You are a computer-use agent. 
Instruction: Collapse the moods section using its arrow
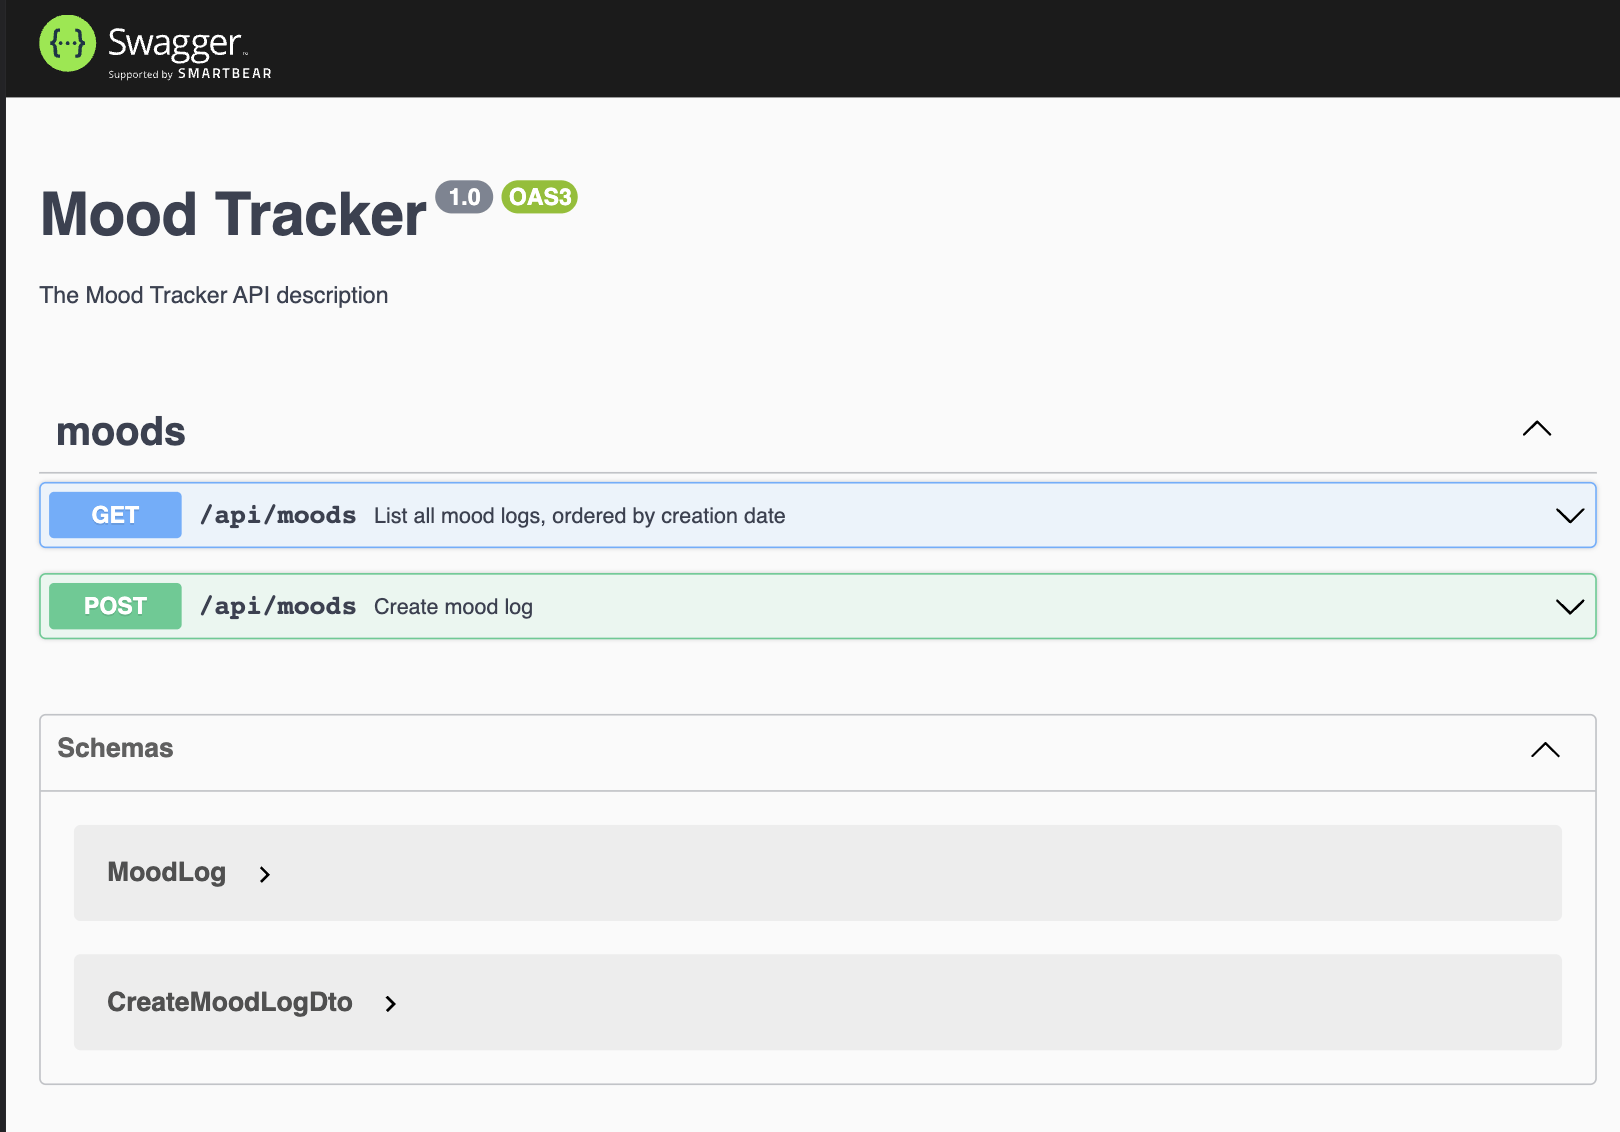(1536, 429)
